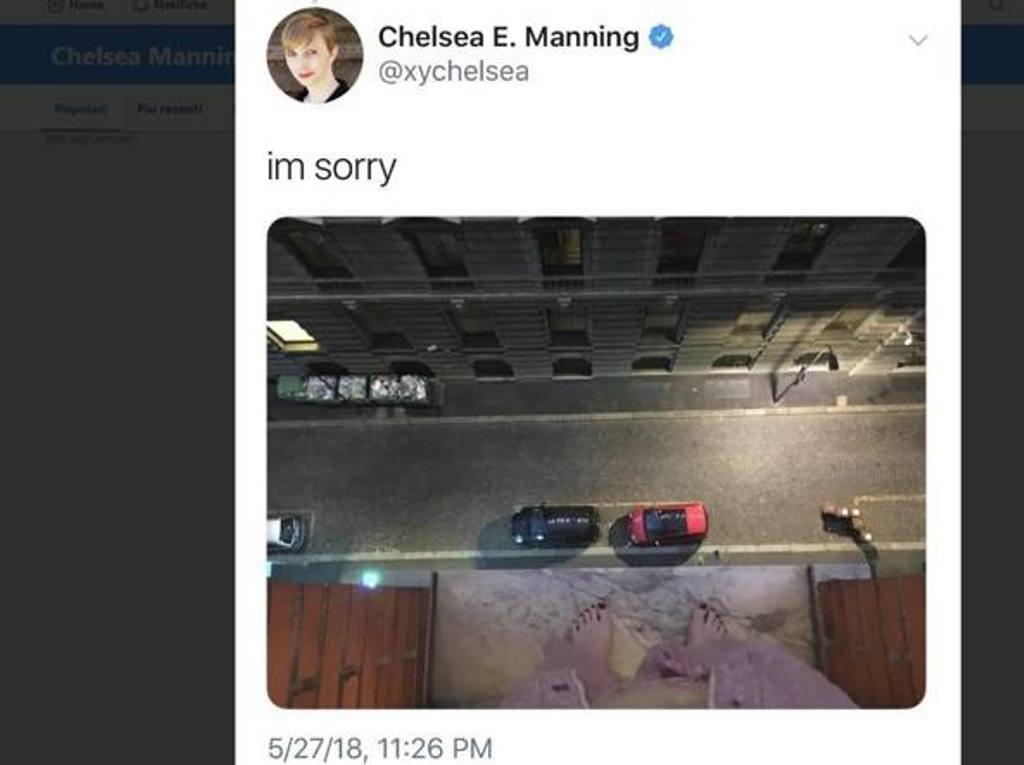Image resolution: width=1024 pixels, height=765 pixels.
Task: Click the blue search header bar at right
Action: pyautogui.click(x=992, y=54)
